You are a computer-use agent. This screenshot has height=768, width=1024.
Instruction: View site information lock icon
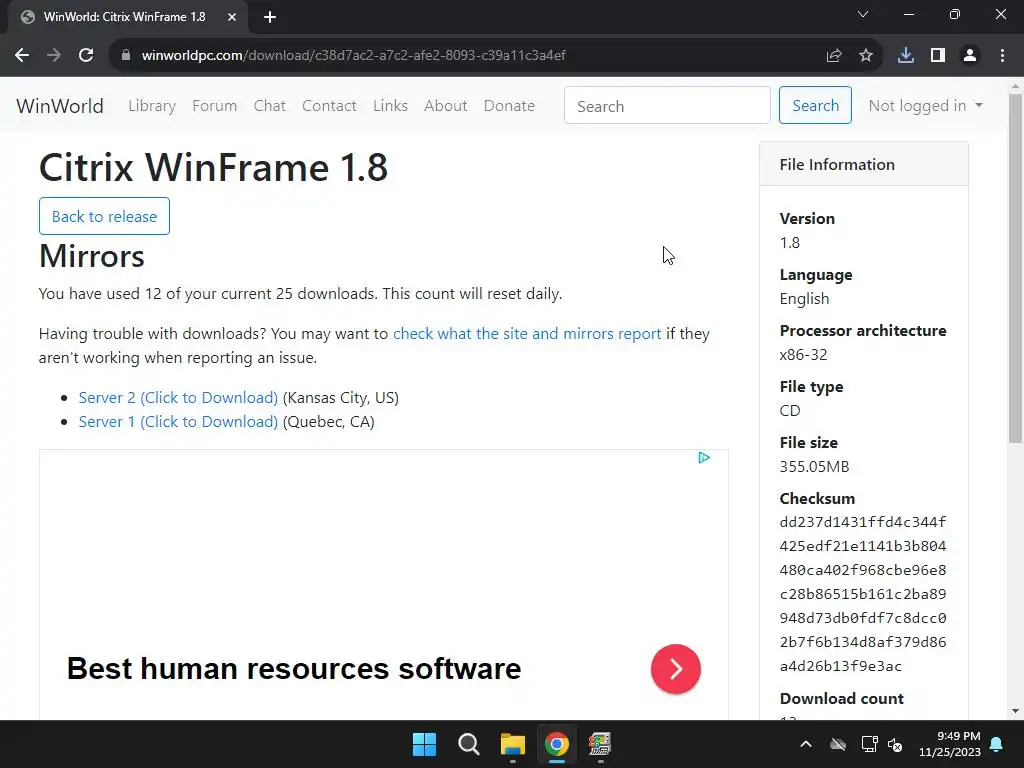point(126,56)
